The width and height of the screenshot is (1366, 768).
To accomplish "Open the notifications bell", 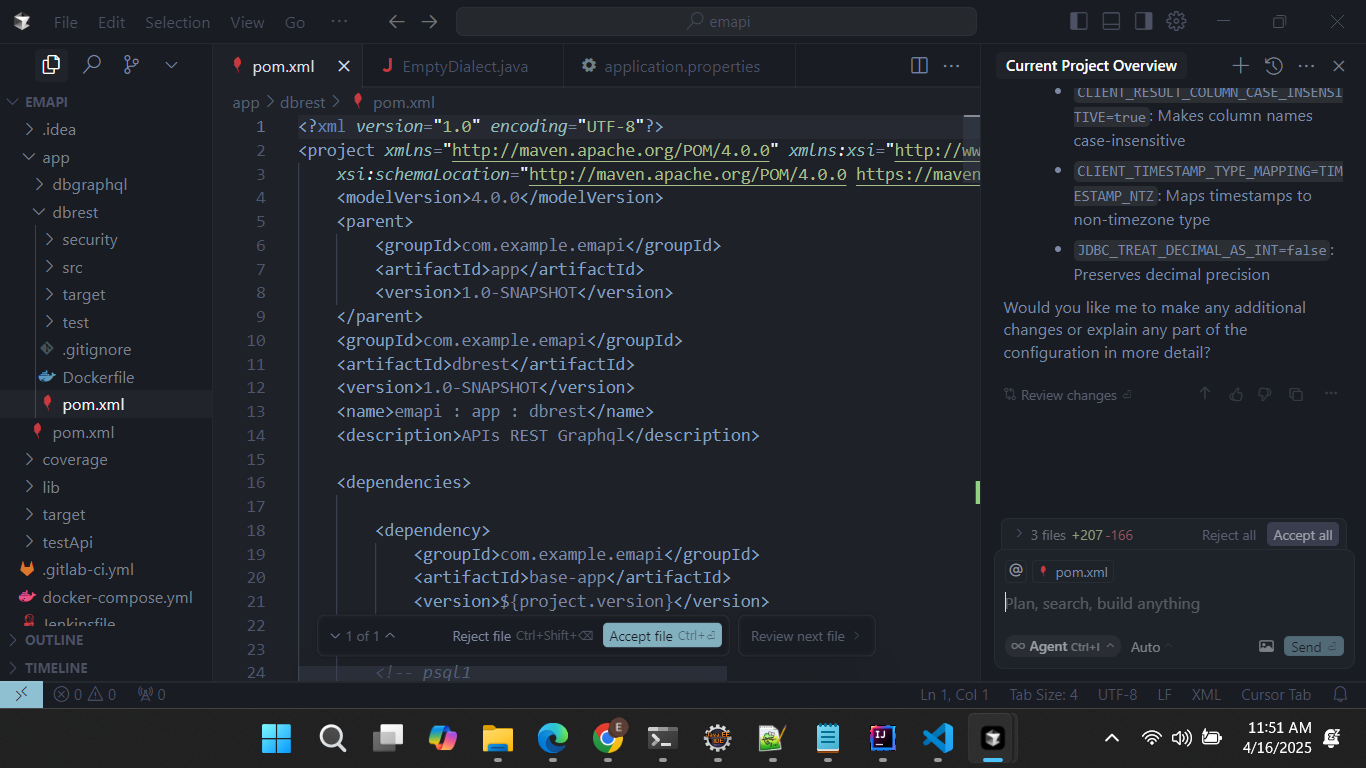I will tap(1341, 694).
